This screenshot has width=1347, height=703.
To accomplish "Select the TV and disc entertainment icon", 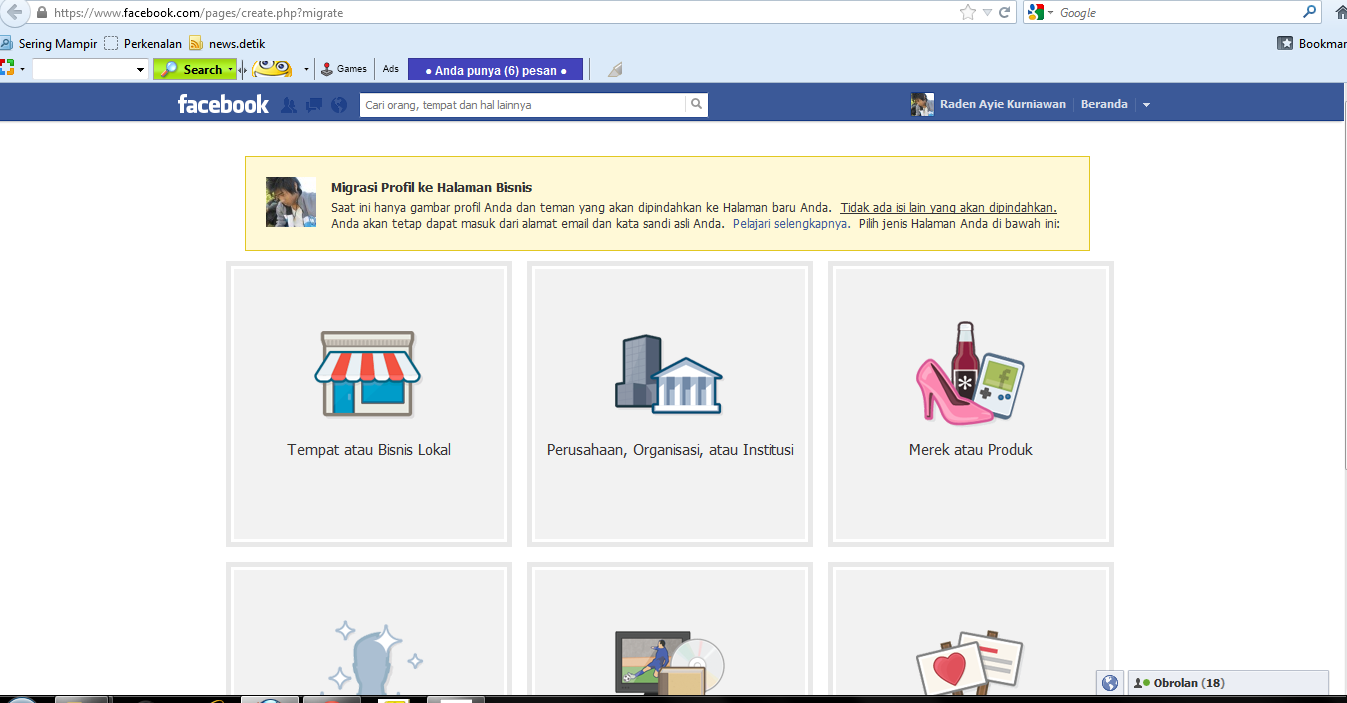I will point(669,662).
